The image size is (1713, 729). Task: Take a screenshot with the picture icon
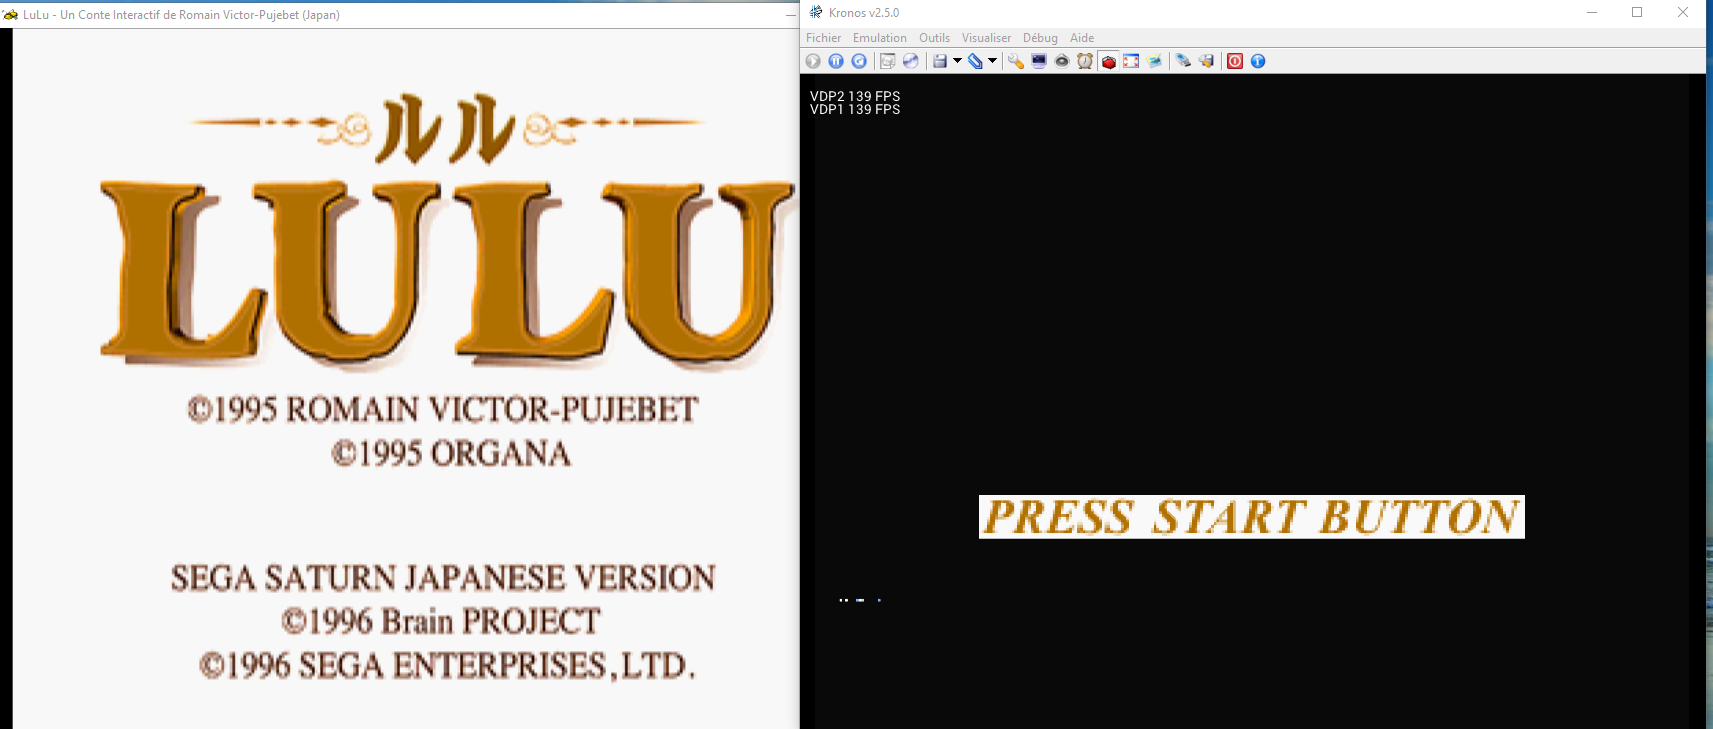[1155, 61]
